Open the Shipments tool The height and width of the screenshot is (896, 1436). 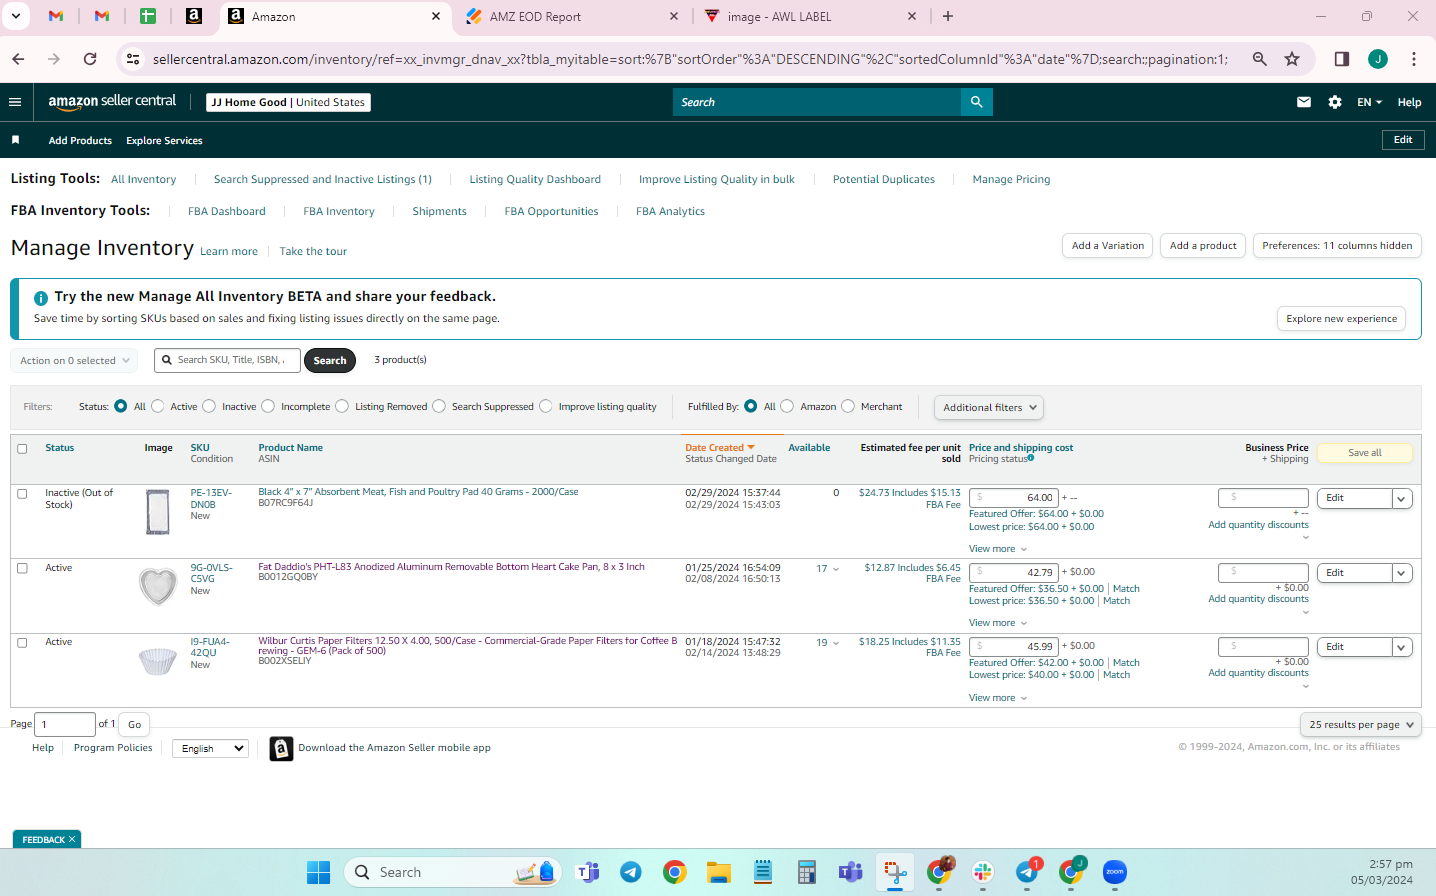(439, 212)
